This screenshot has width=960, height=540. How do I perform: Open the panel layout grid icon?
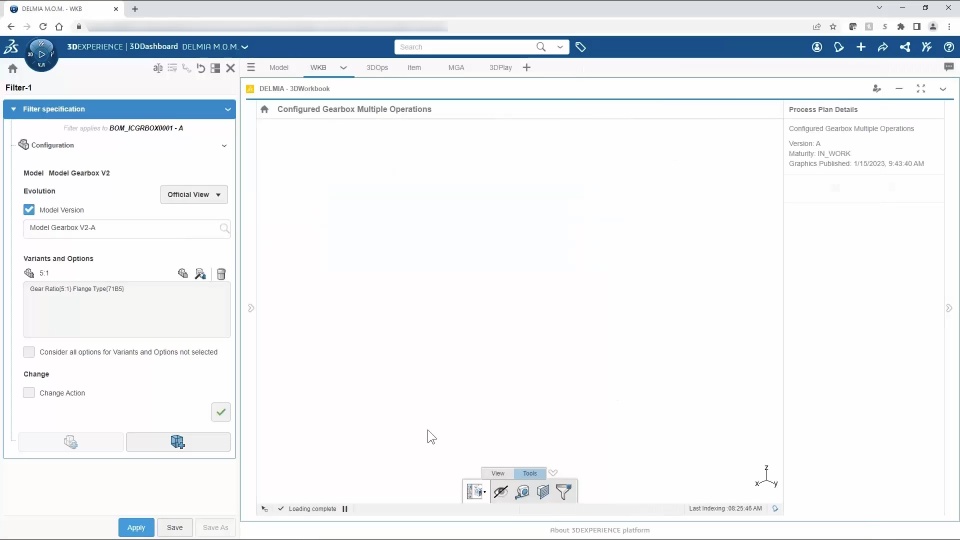[x=215, y=68]
